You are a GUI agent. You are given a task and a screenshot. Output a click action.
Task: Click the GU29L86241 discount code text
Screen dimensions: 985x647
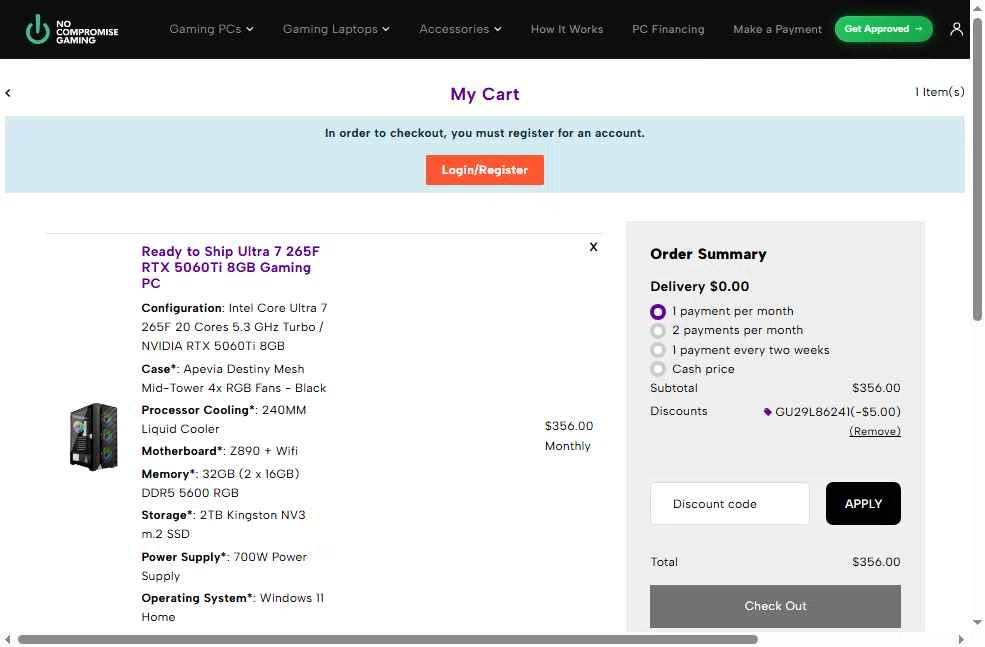tap(813, 412)
